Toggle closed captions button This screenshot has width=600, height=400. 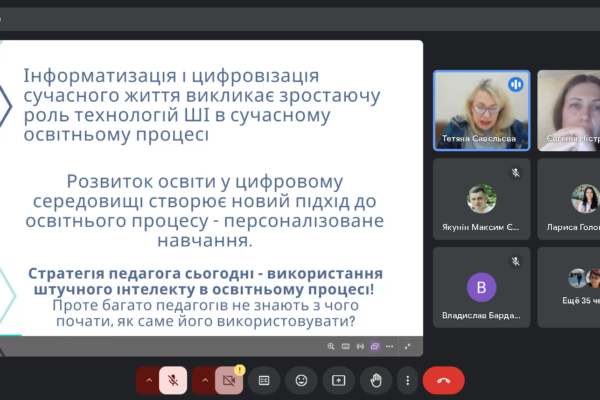[x=264, y=380]
